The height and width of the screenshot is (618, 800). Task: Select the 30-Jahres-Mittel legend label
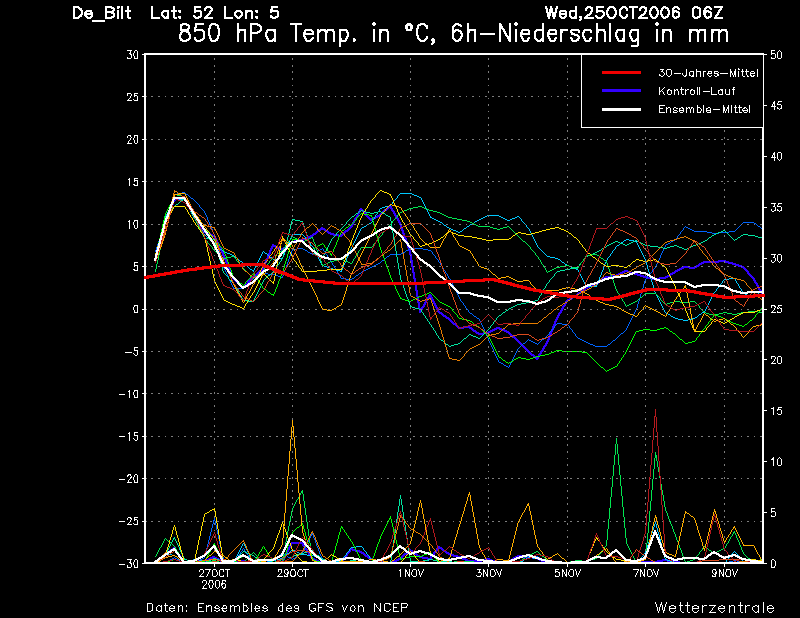(x=708, y=73)
